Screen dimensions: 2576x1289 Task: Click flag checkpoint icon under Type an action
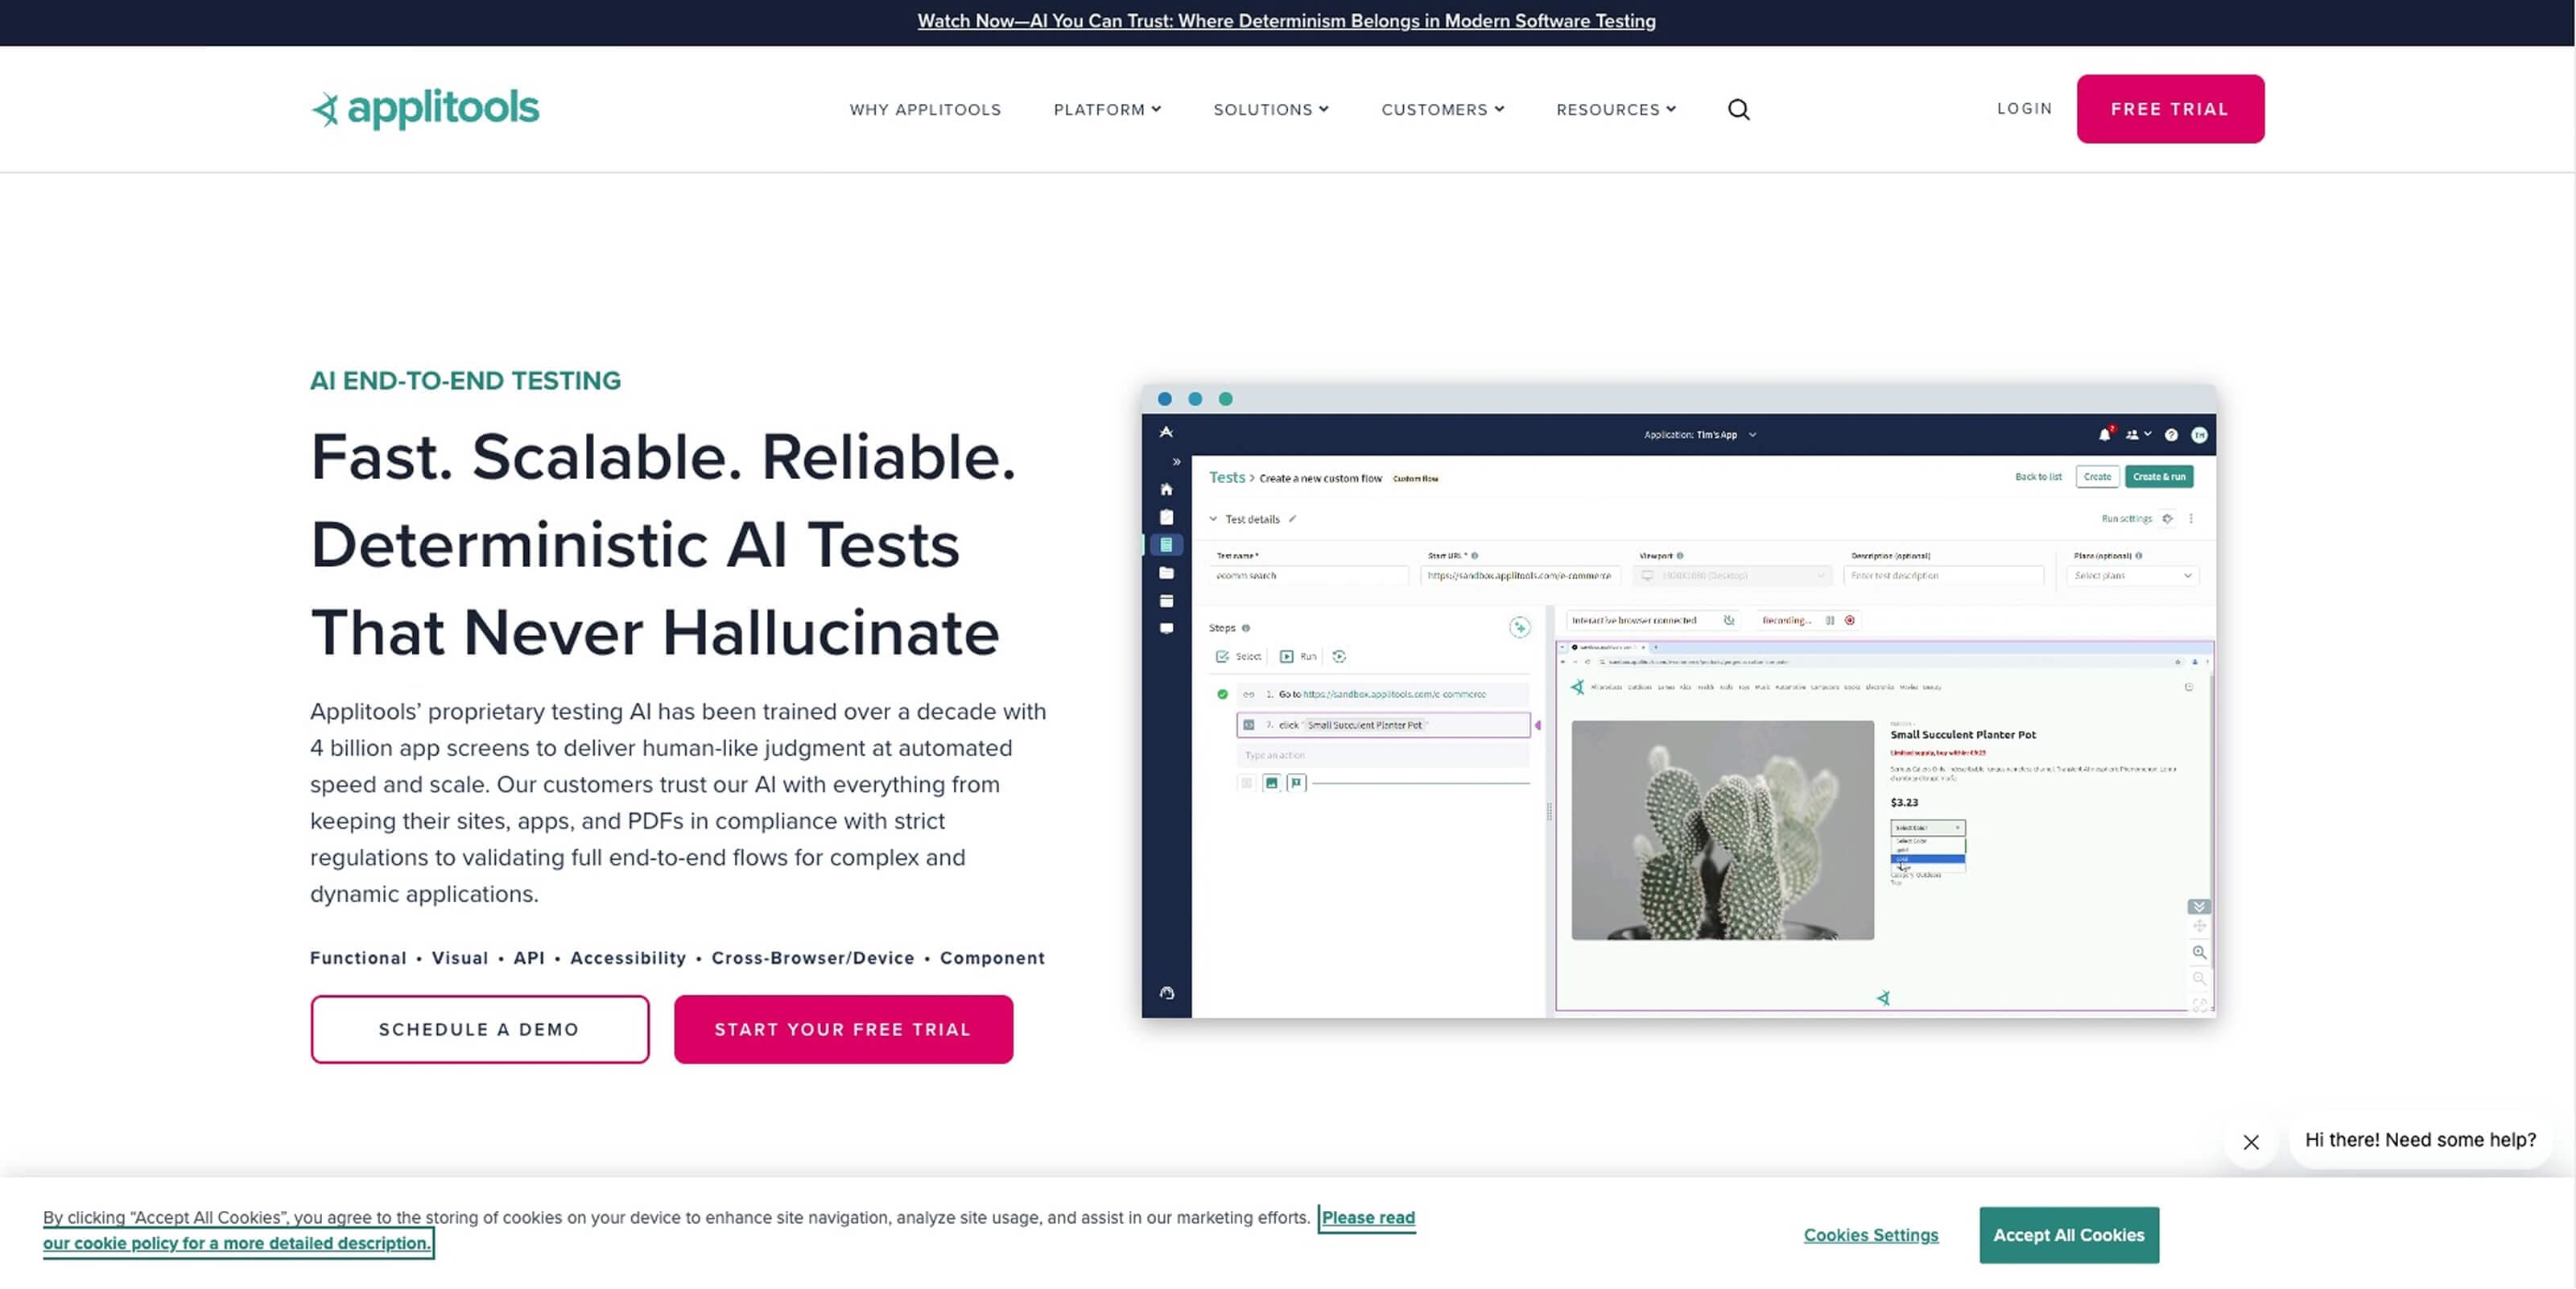pyautogui.click(x=1296, y=783)
